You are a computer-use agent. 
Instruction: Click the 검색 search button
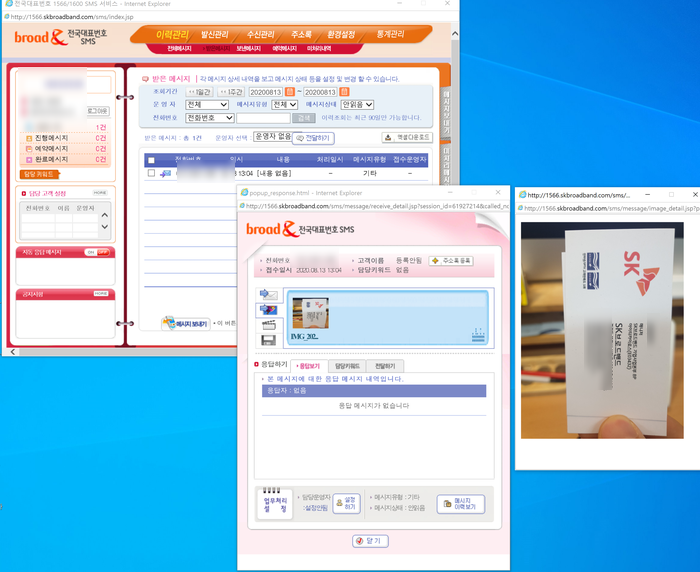pos(304,118)
